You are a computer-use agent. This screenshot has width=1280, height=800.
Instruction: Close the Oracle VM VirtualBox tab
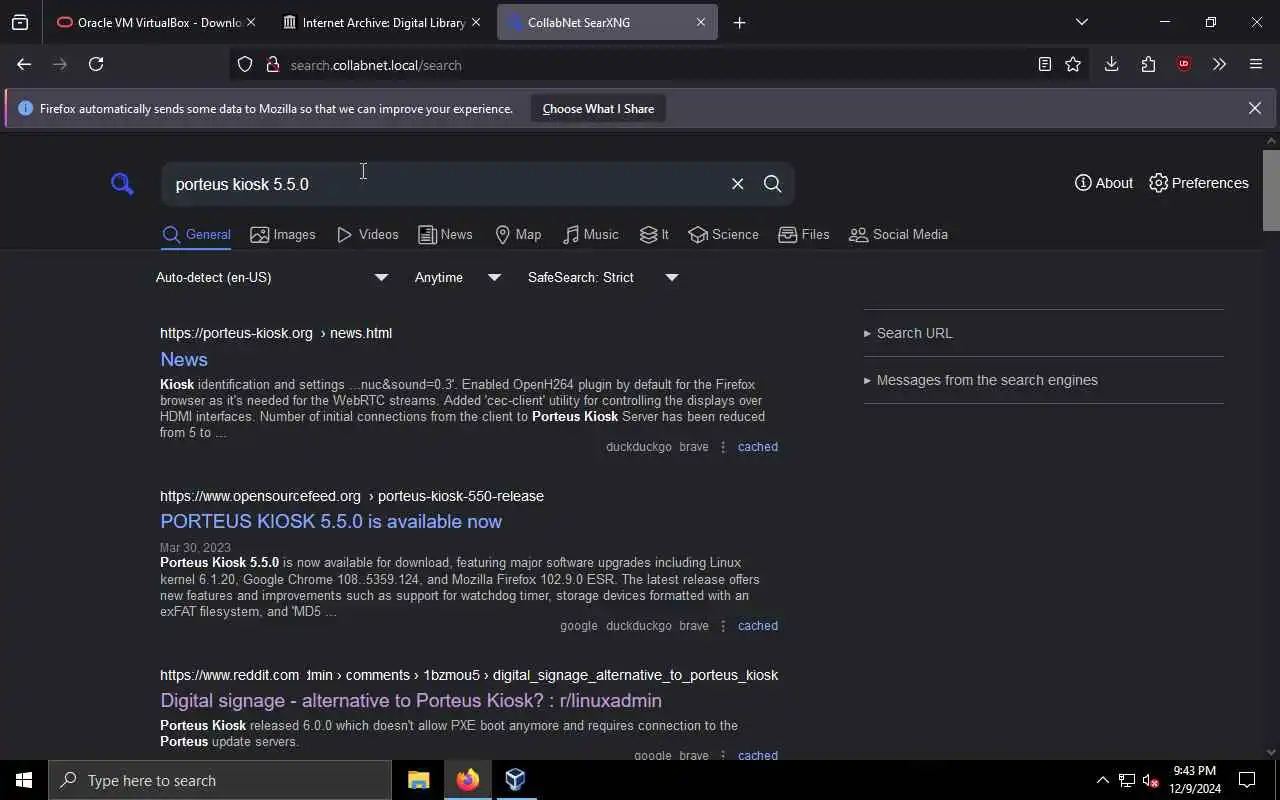250,22
